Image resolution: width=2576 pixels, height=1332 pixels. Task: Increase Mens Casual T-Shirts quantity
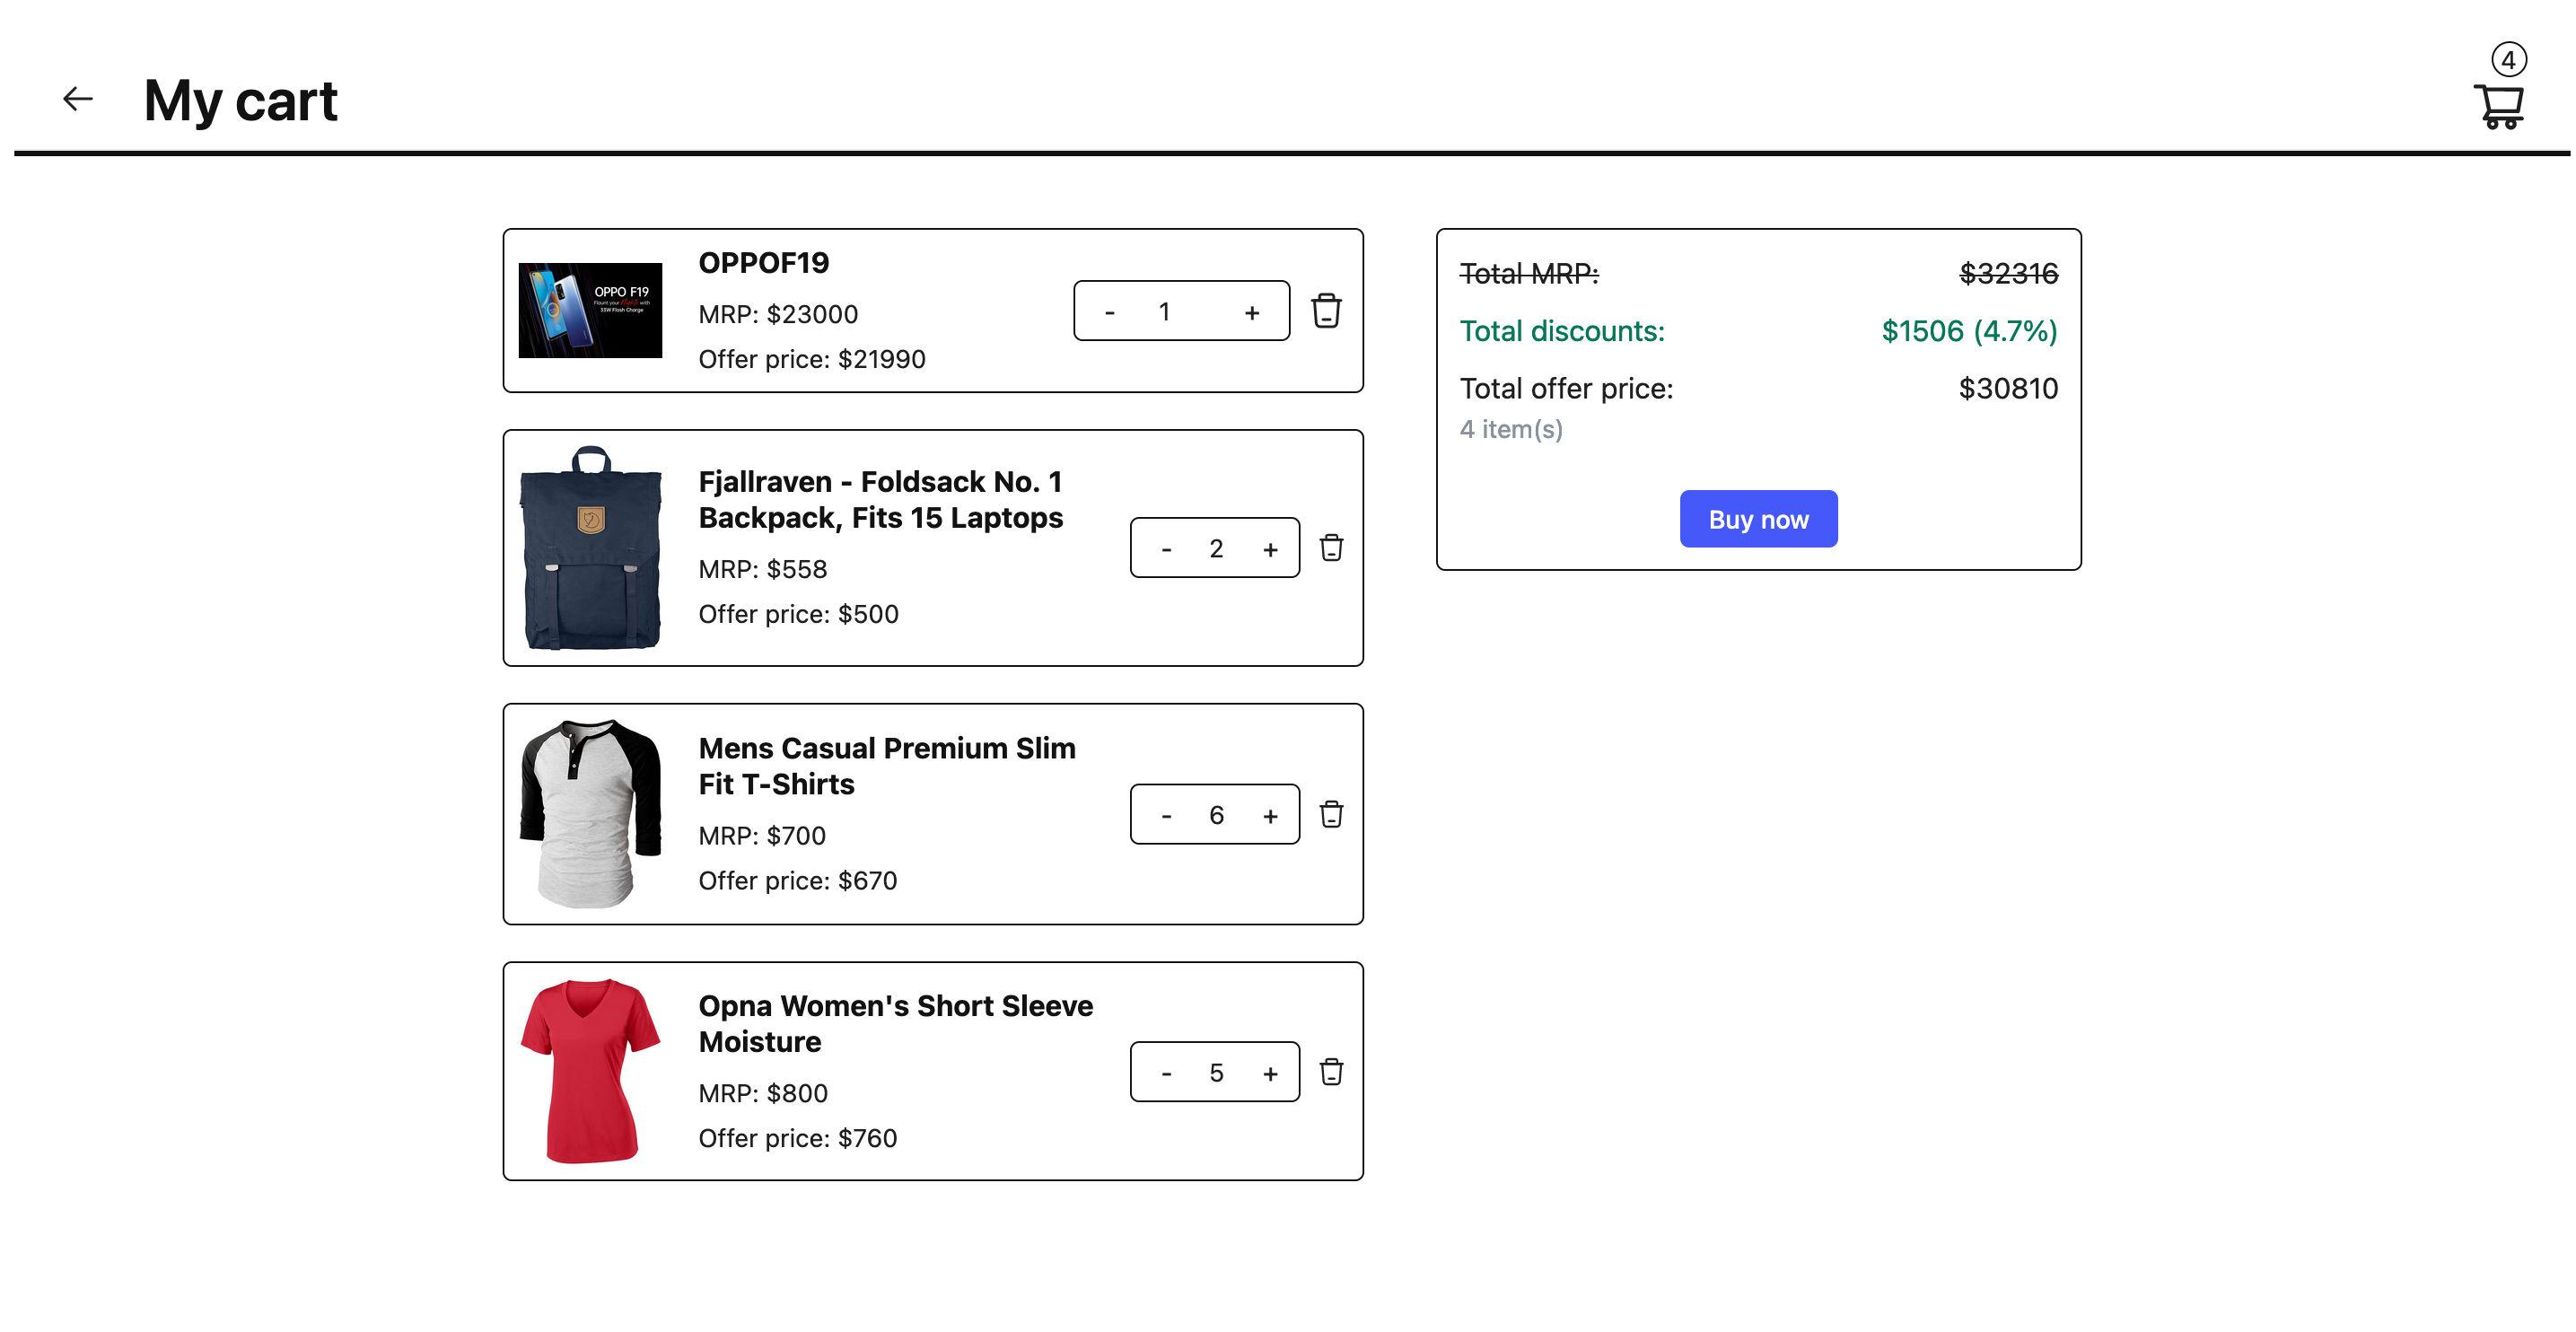[1270, 816]
